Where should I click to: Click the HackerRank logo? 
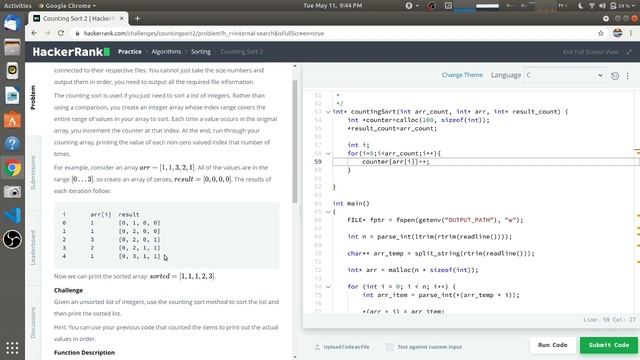[x=71, y=52]
